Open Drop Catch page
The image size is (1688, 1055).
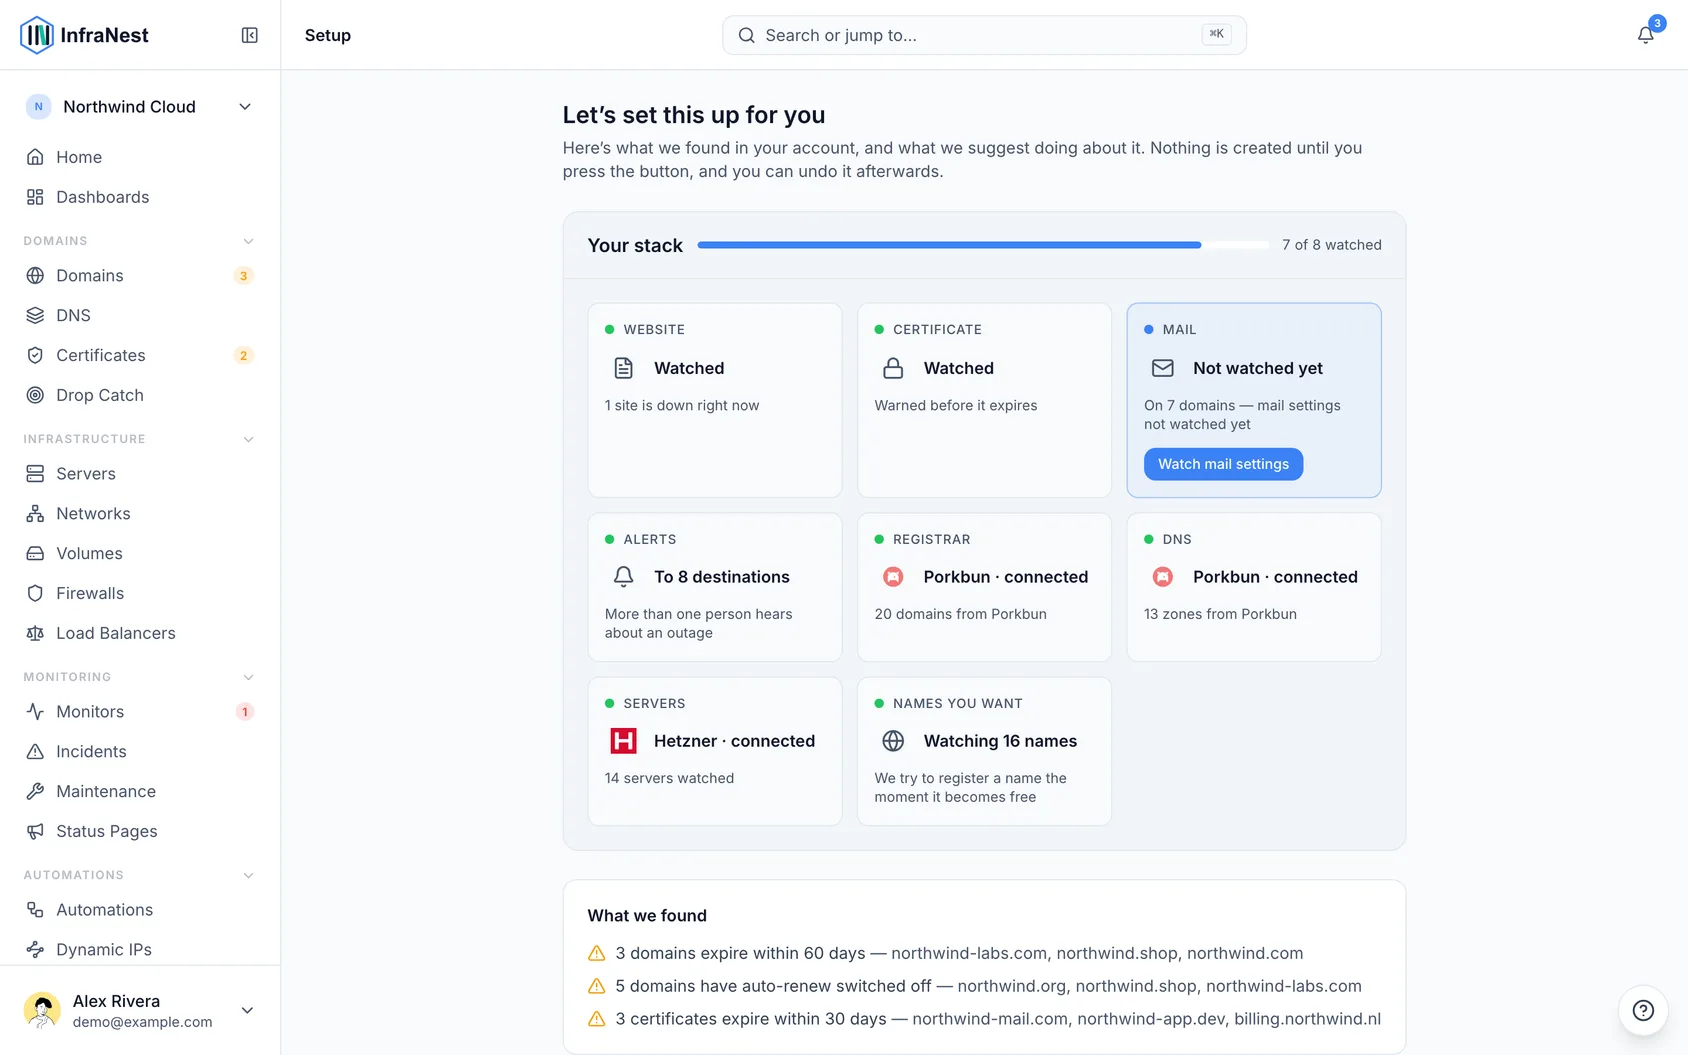click(140, 395)
